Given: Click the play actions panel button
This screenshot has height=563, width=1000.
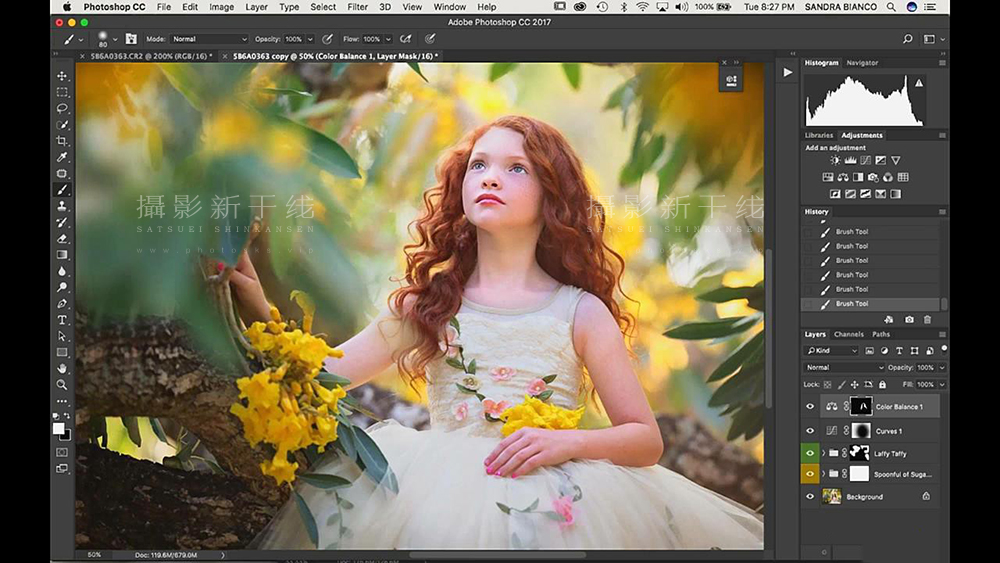Looking at the screenshot, I should (788, 73).
